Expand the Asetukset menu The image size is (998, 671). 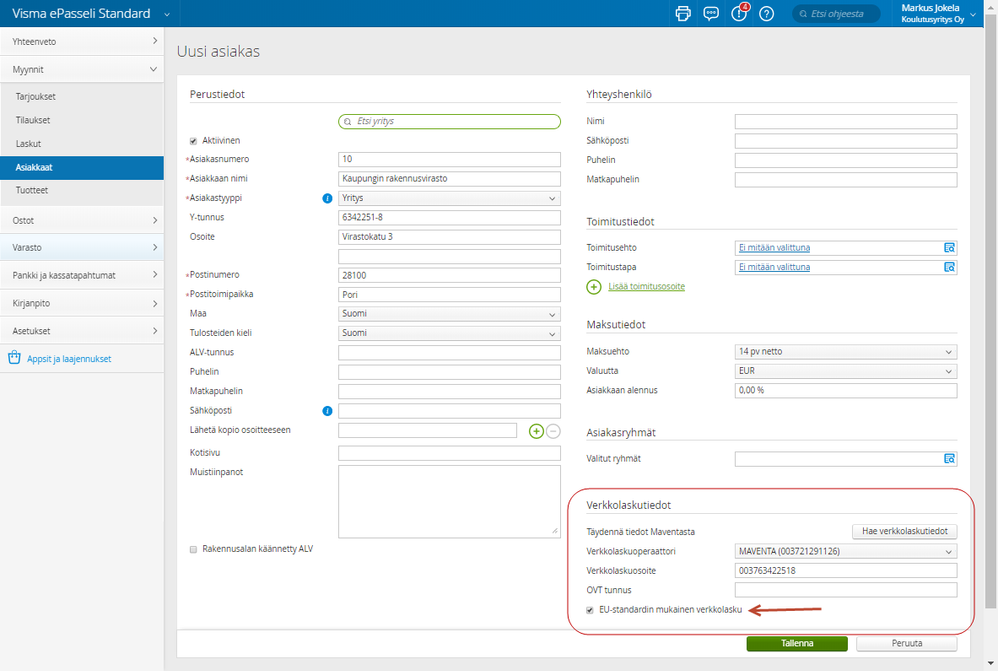click(82, 331)
